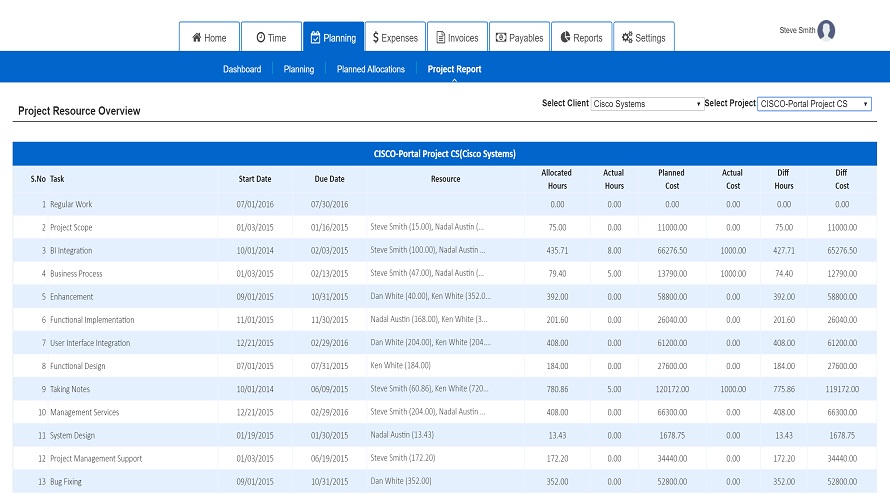
Task: Click the Settings gears icon
Action: 627,38
